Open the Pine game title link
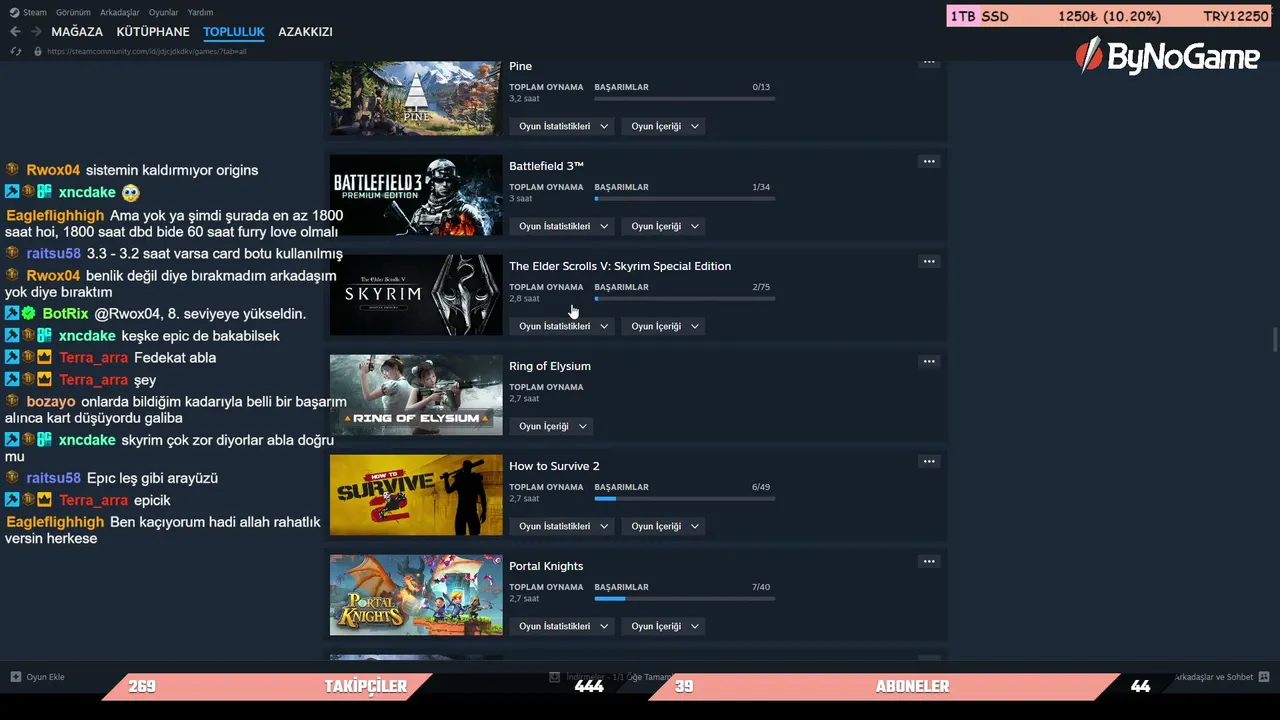This screenshot has height=720, width=1280. coord(520,66)
